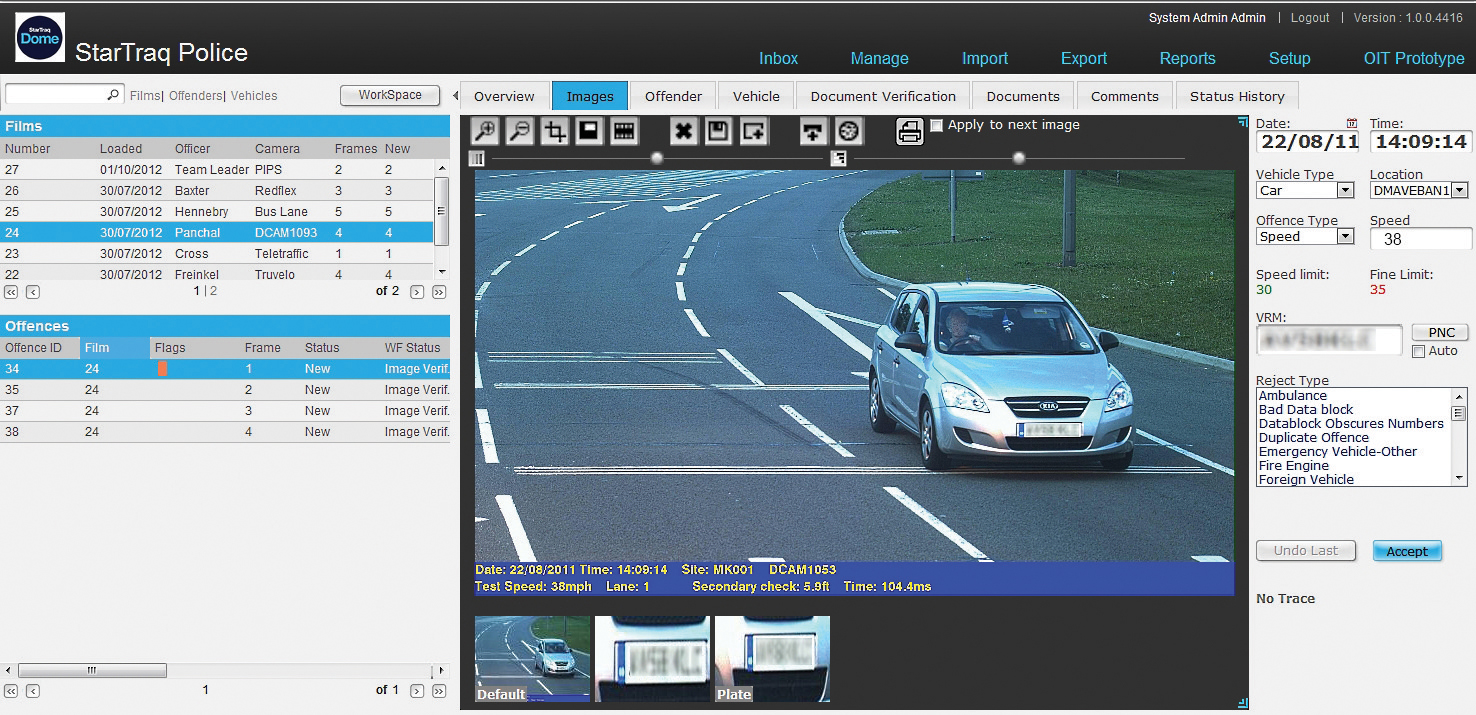This screenshot has height=715, width=1476.
Task: Click the orange flag on offence 34
Action: click(162, 369)
